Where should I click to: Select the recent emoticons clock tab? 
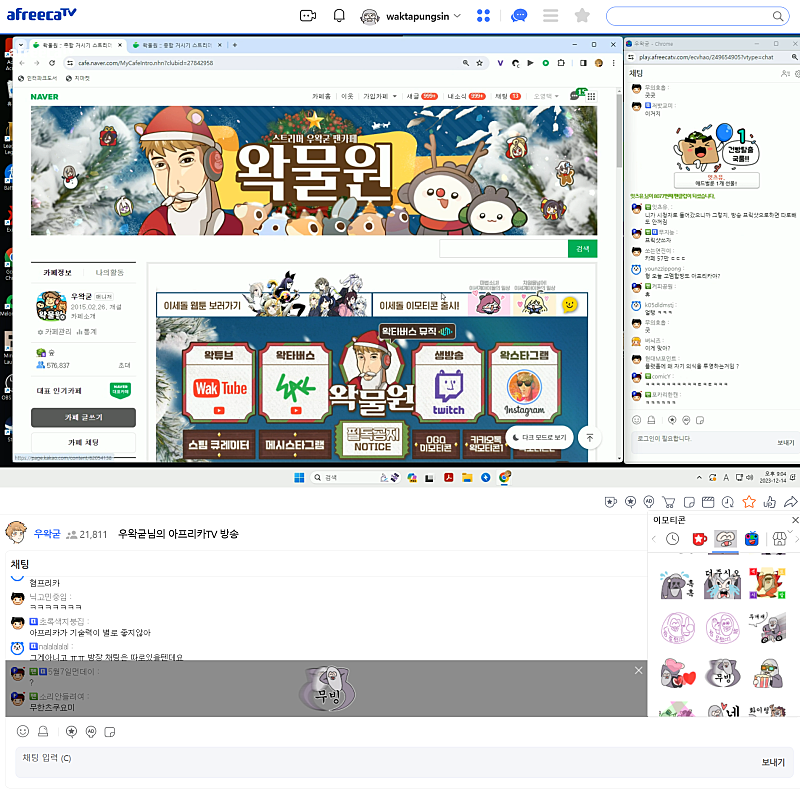point(672,539)
